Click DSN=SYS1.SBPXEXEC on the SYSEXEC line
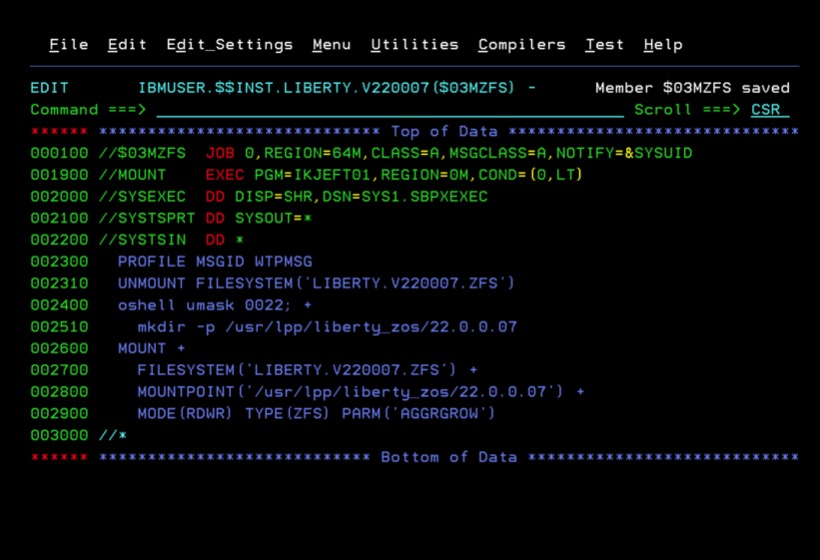 pos(405,197)
